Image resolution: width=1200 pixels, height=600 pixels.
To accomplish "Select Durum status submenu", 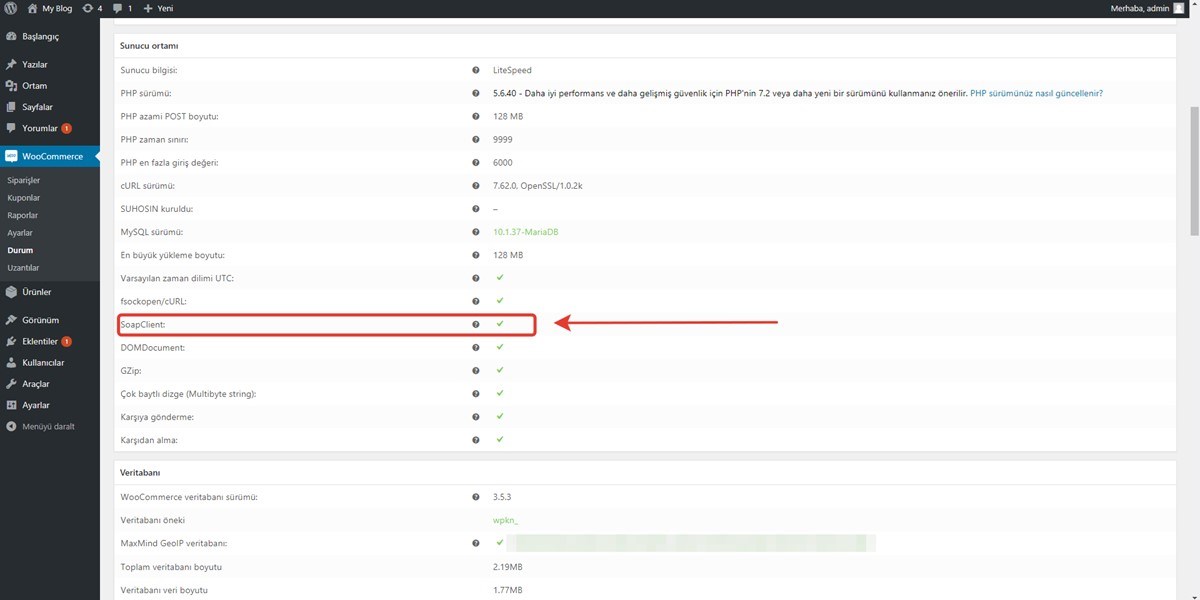I will [x=20, y=250].
